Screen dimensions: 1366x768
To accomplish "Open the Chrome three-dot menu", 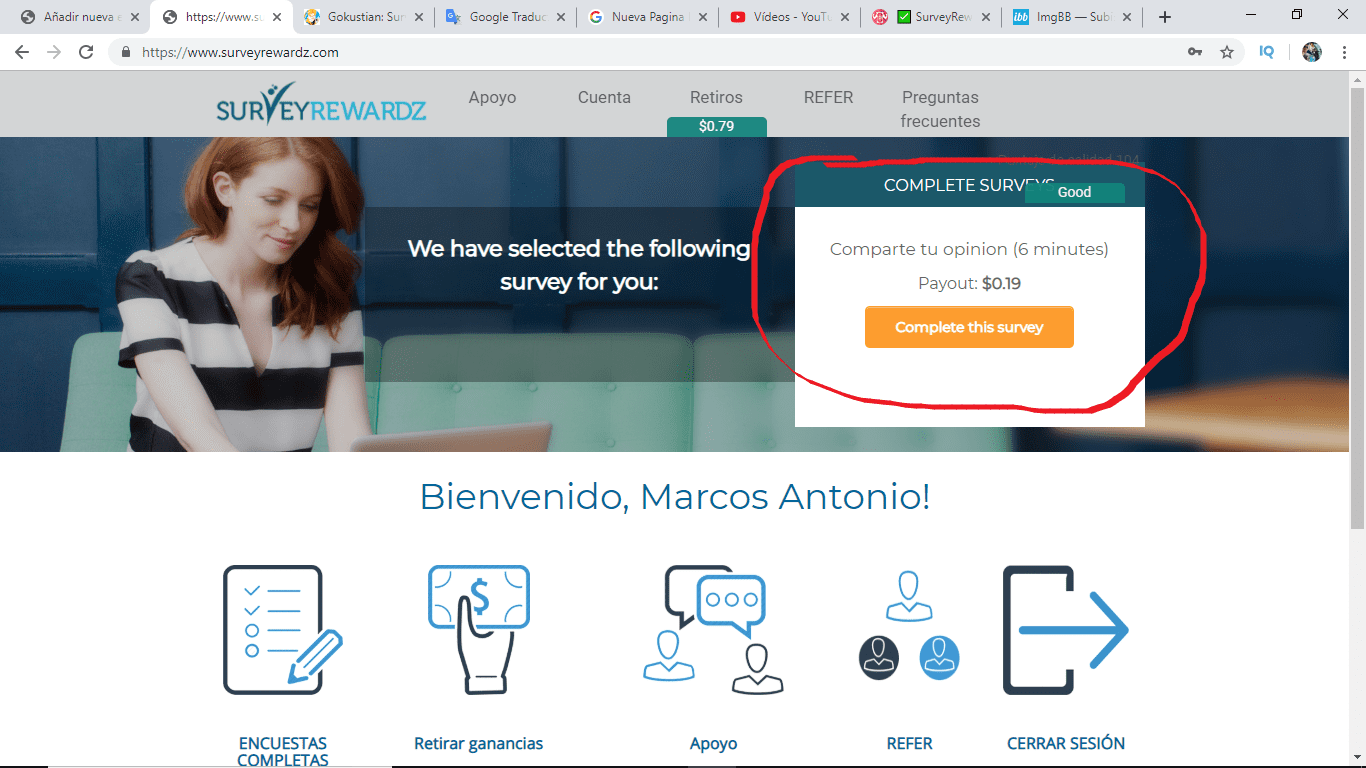I will click(1345, 52).
